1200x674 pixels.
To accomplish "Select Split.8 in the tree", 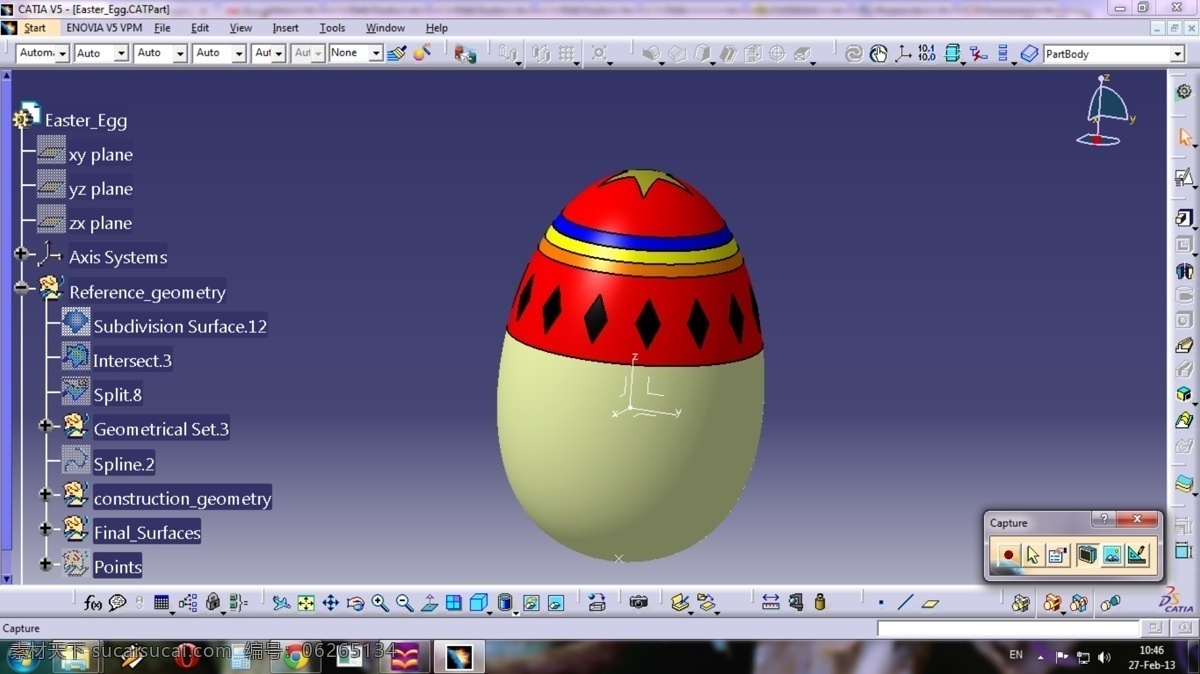I will 117,395.
